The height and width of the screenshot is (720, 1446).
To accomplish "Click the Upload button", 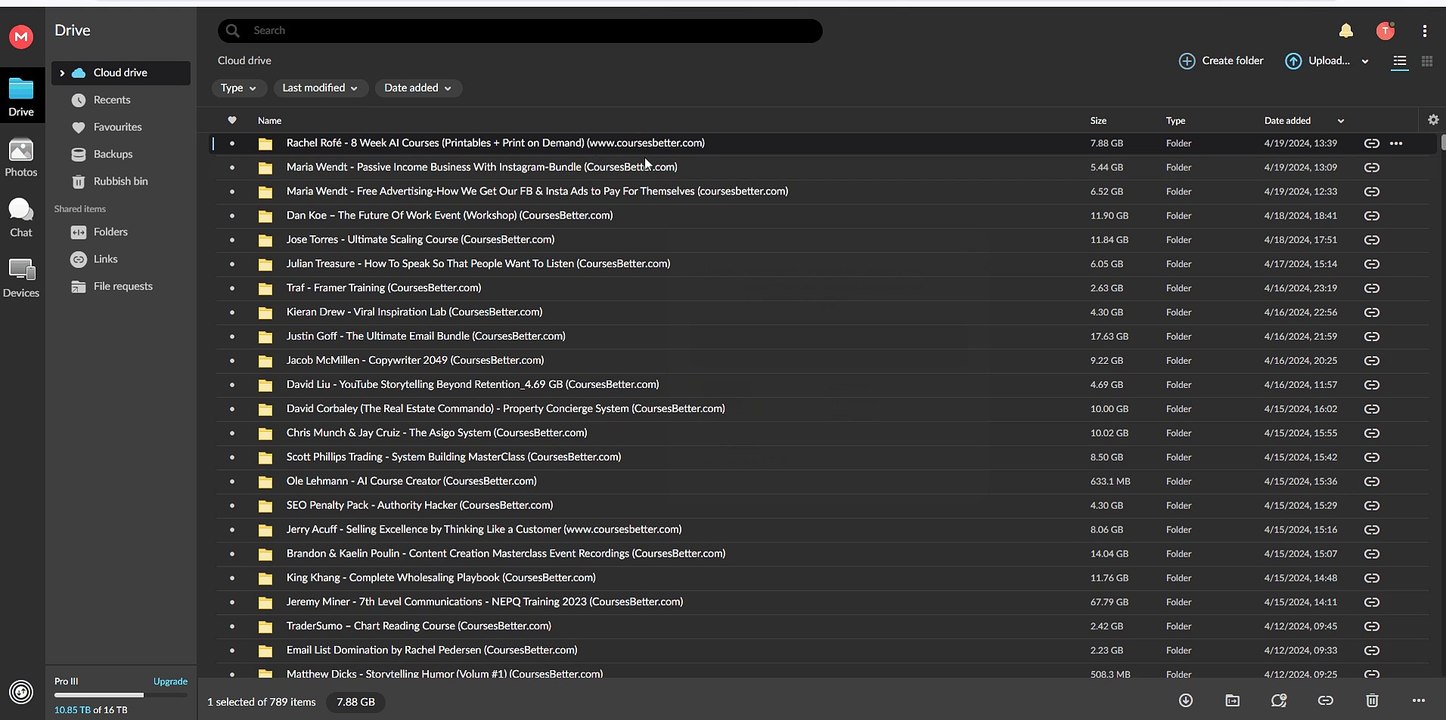I will [1317, 61].
